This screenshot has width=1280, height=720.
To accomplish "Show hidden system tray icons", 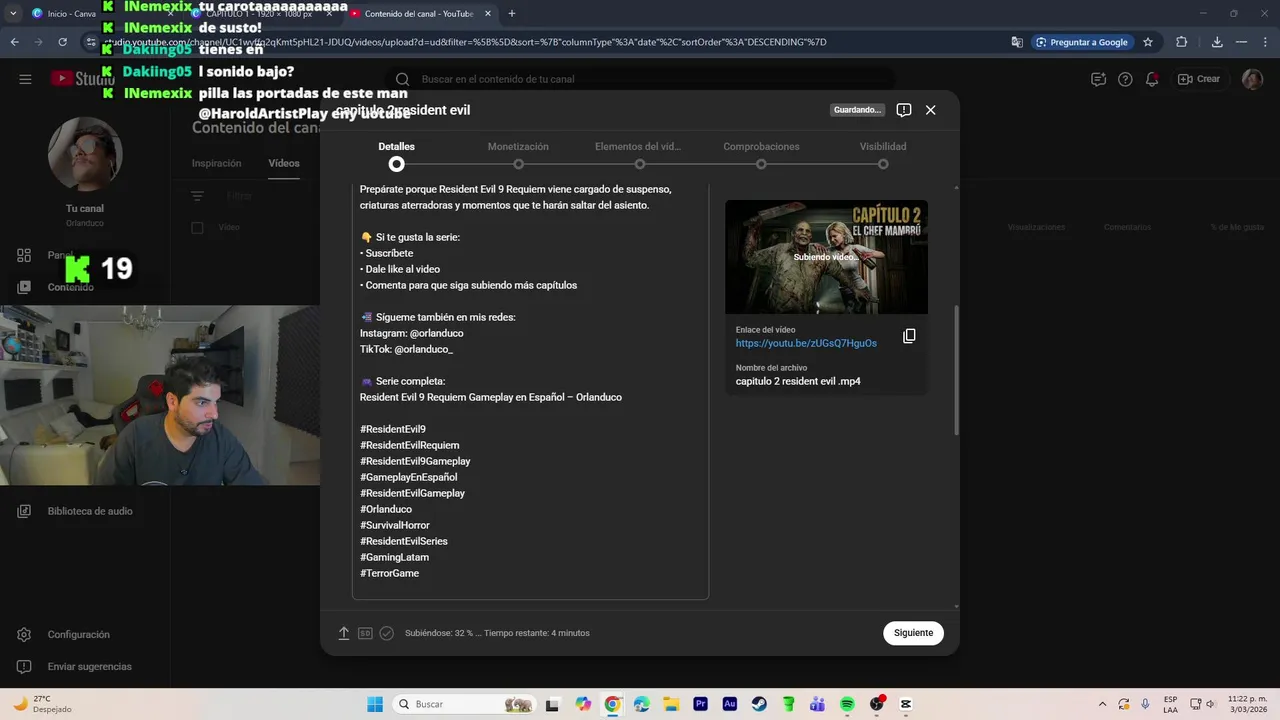I will pos(1103,704).
